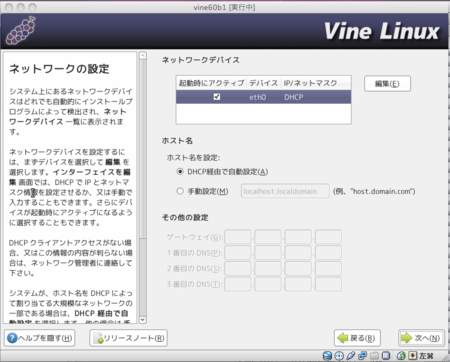Click the VirtualBox keyboard capture arrow icon
Screen dimensions: 450x362
click(412, 356)
